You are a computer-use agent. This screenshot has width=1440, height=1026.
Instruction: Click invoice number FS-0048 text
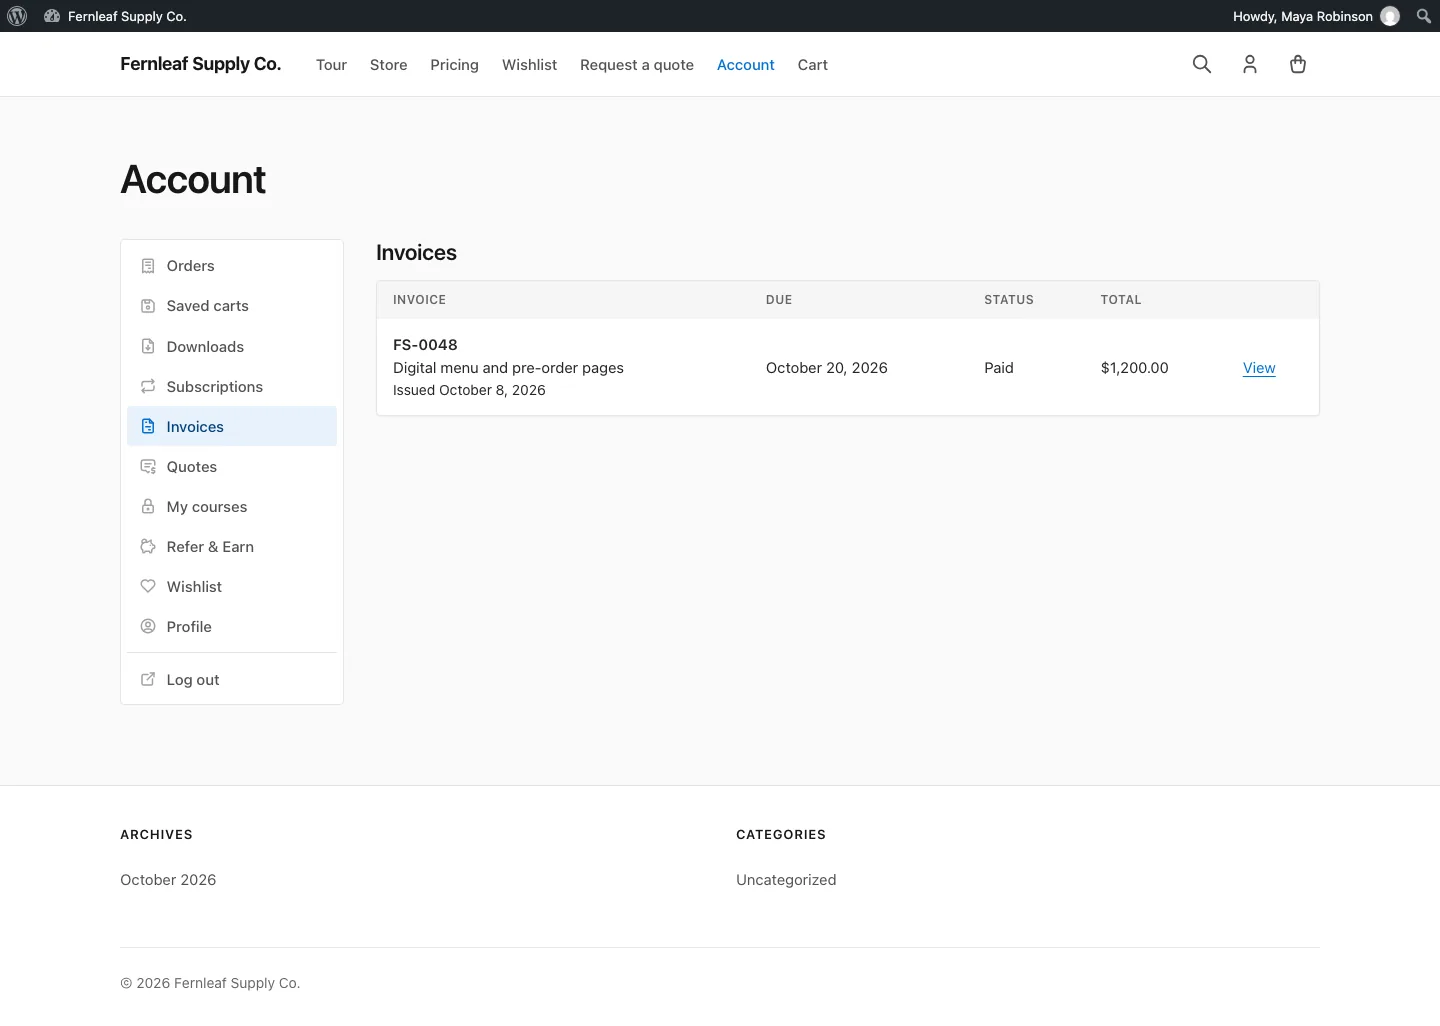[425, 345]
